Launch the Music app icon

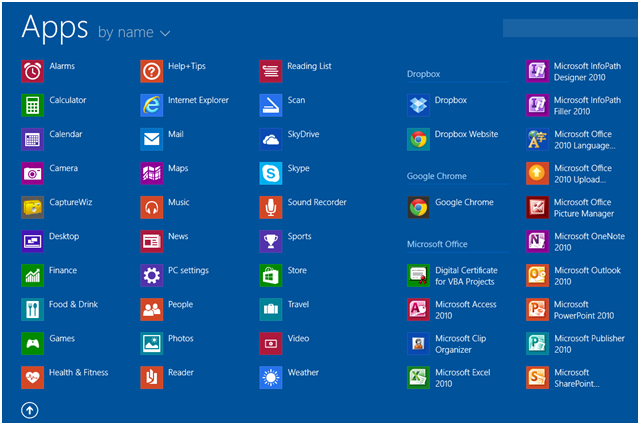click(152, 208)
